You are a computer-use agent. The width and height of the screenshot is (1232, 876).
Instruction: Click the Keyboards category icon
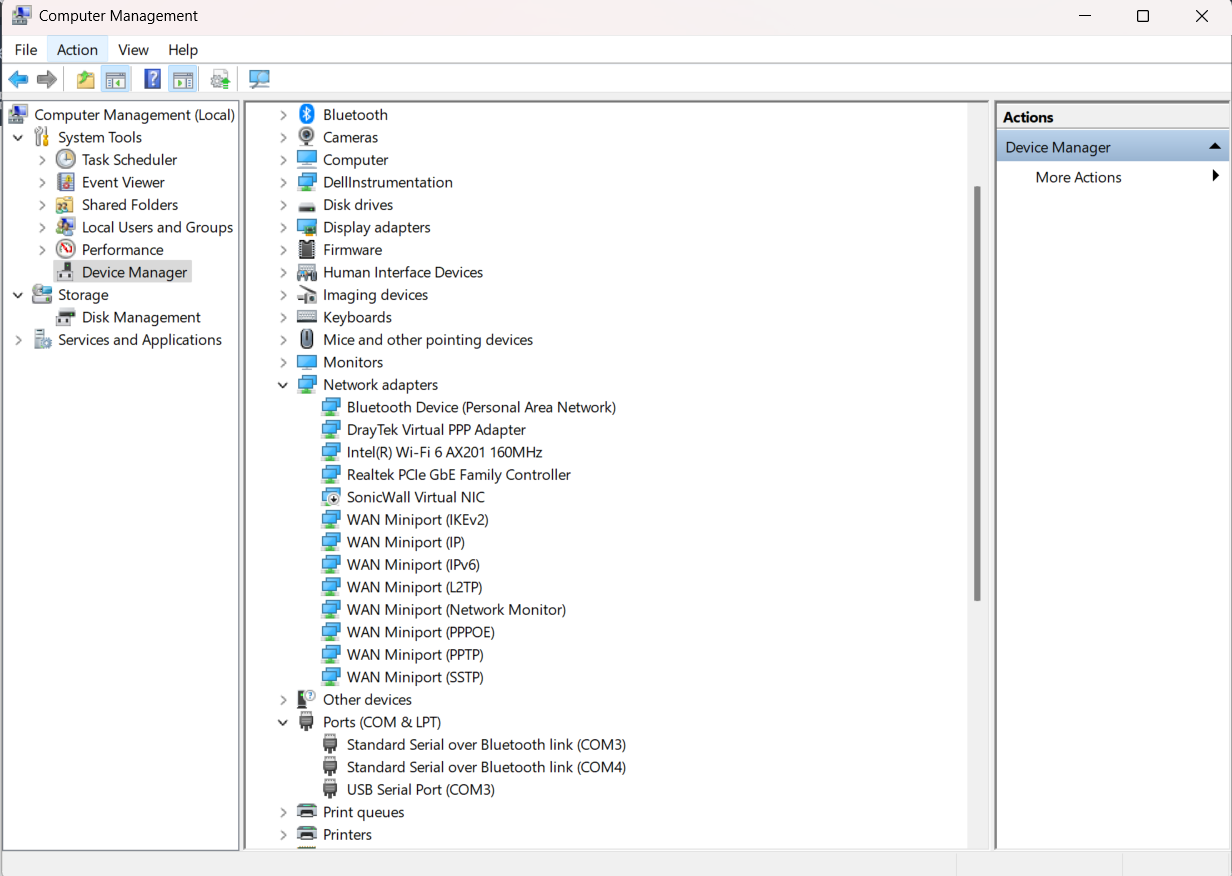click(x=307, y=317)
